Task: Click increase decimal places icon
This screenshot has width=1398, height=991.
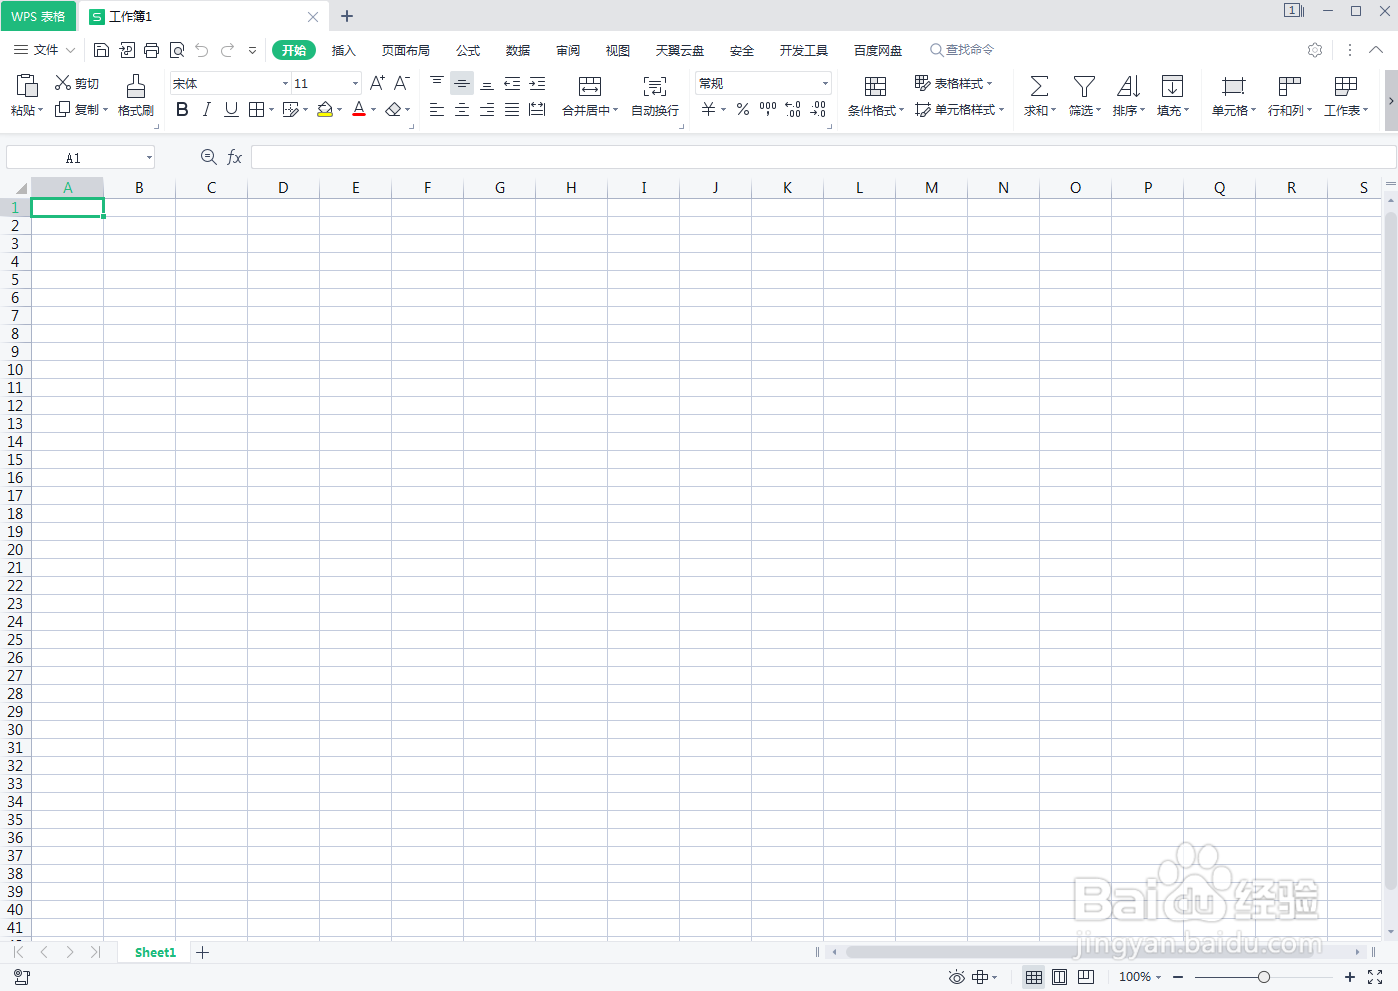Action: tap(793, 109)
